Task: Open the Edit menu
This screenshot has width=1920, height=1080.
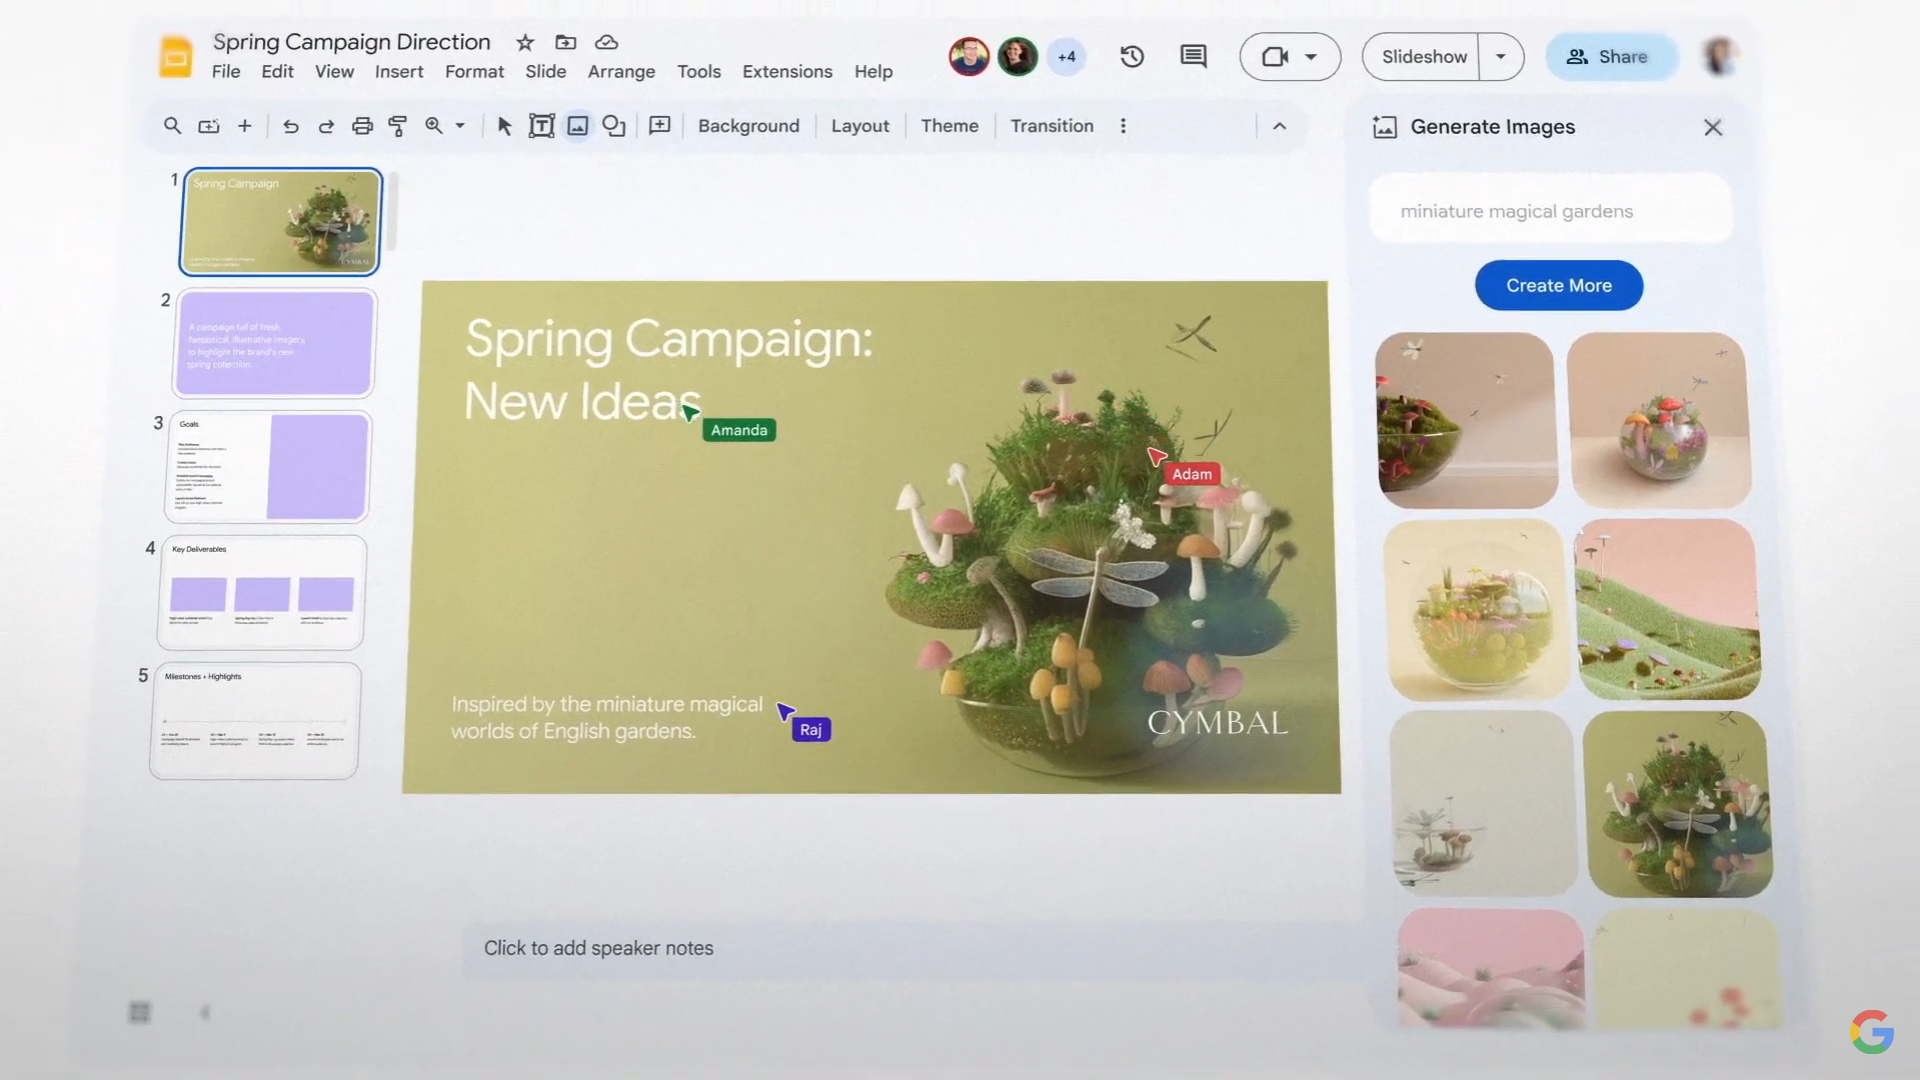Action: [x=277, y=72]
